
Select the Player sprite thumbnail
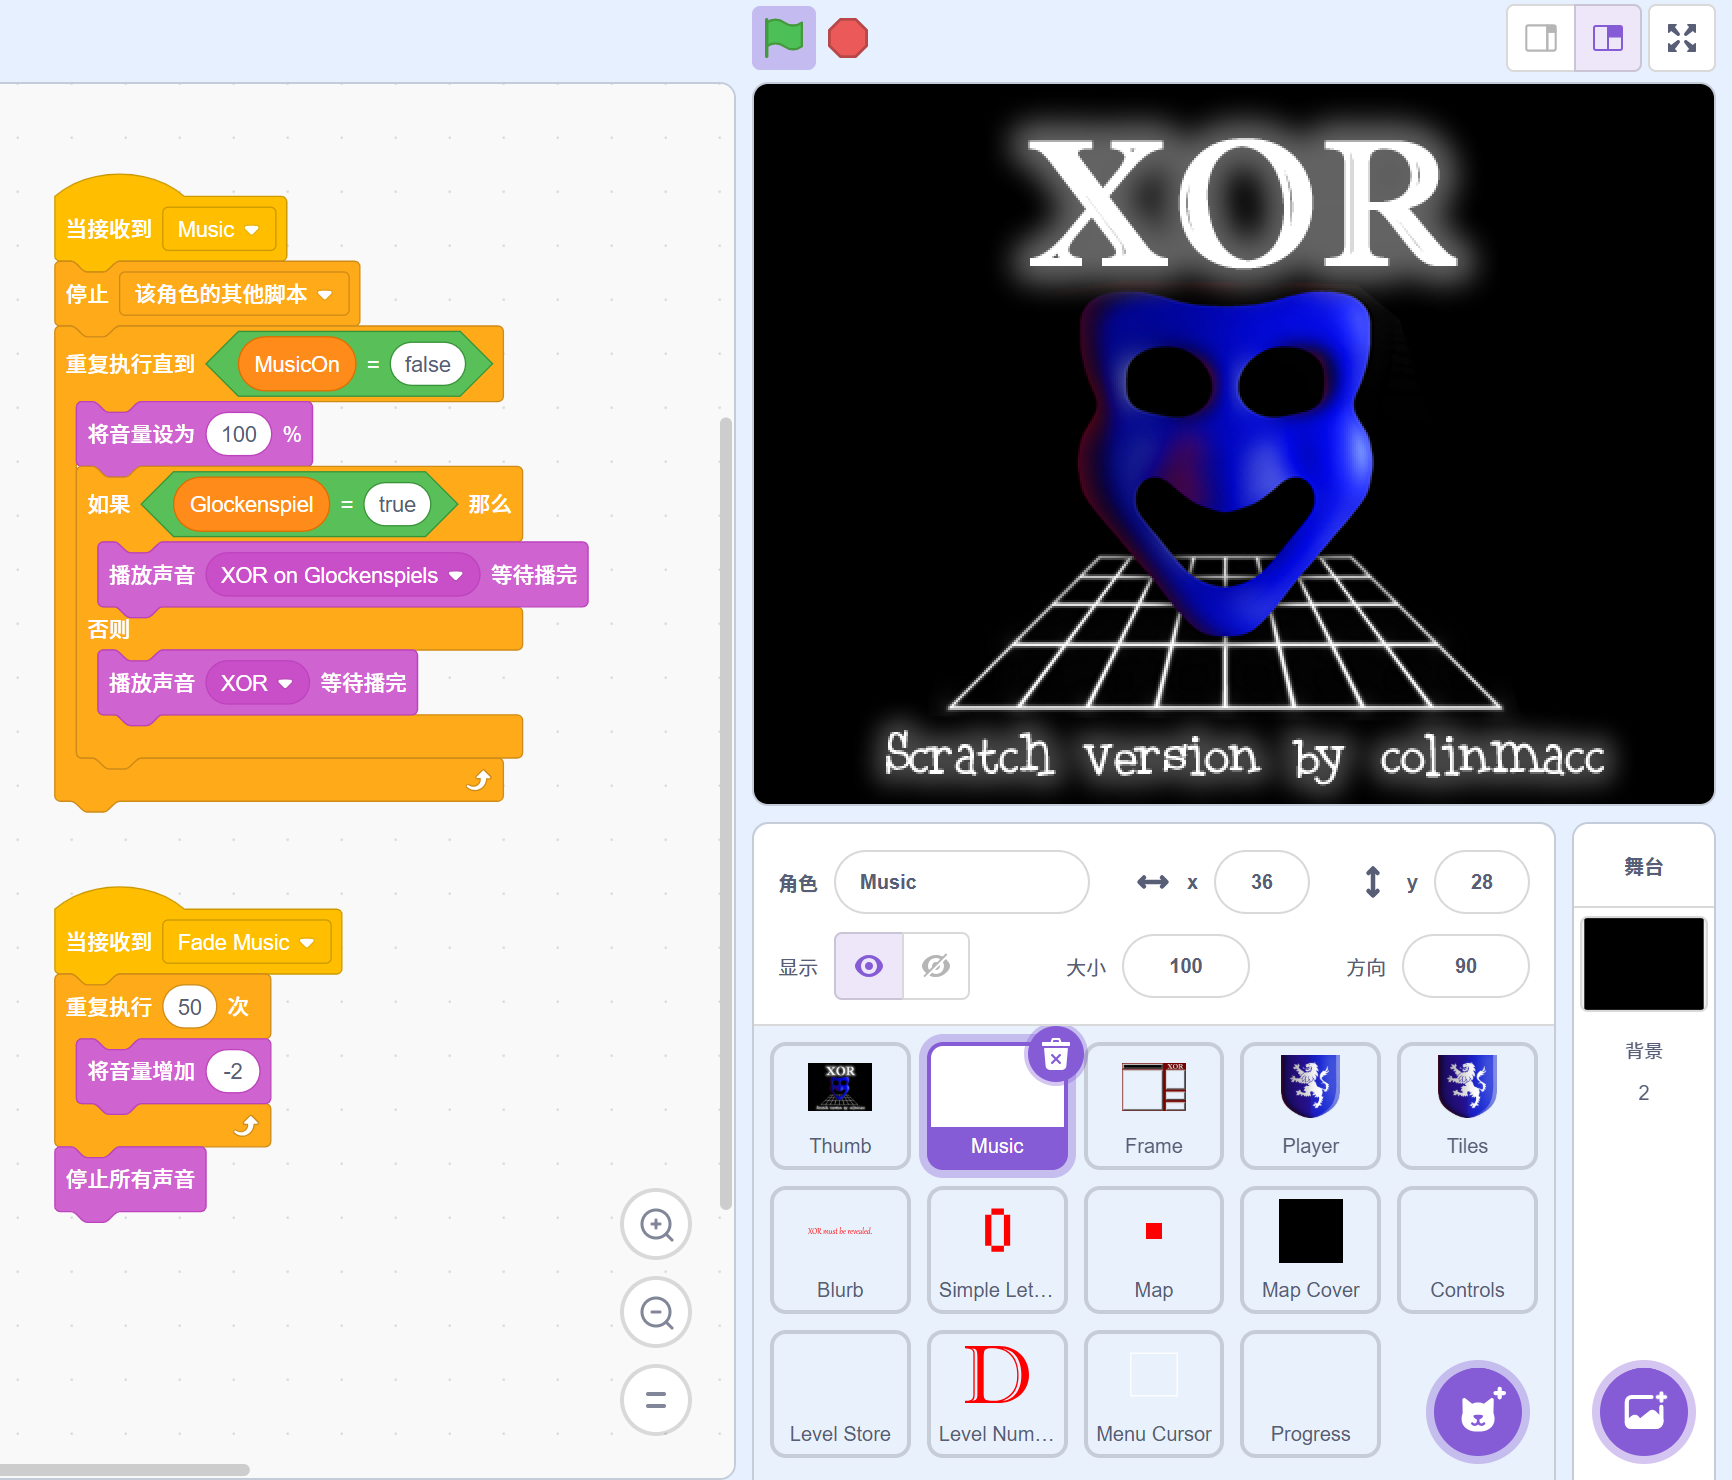tap(1310, 1106)
